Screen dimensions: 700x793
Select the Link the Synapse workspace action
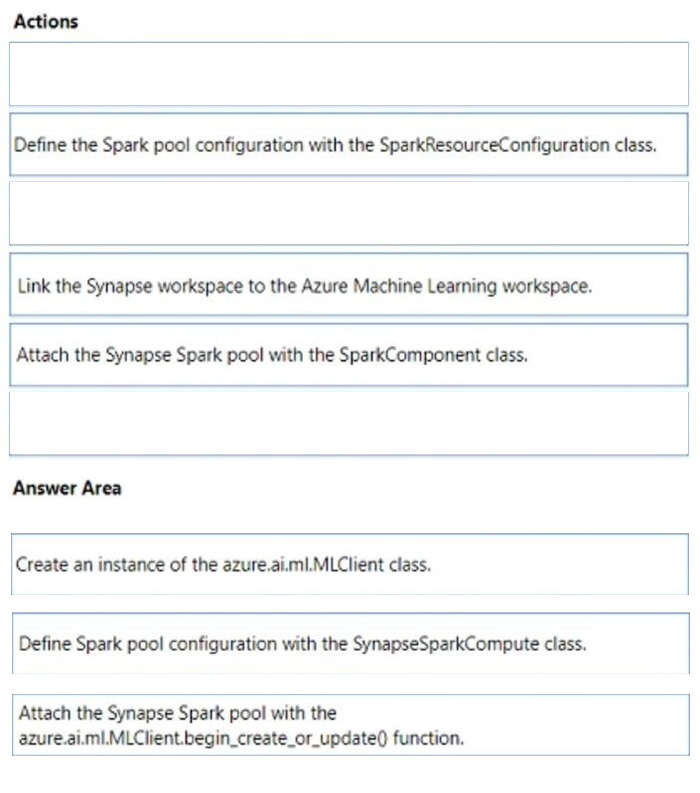(x=349, y=285)
